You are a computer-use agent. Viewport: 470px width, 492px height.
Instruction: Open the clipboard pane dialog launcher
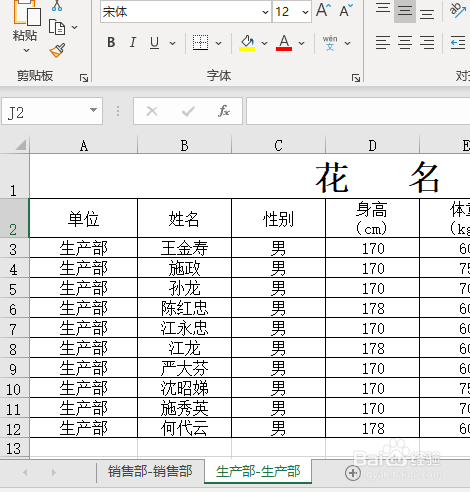pos(84,78)
